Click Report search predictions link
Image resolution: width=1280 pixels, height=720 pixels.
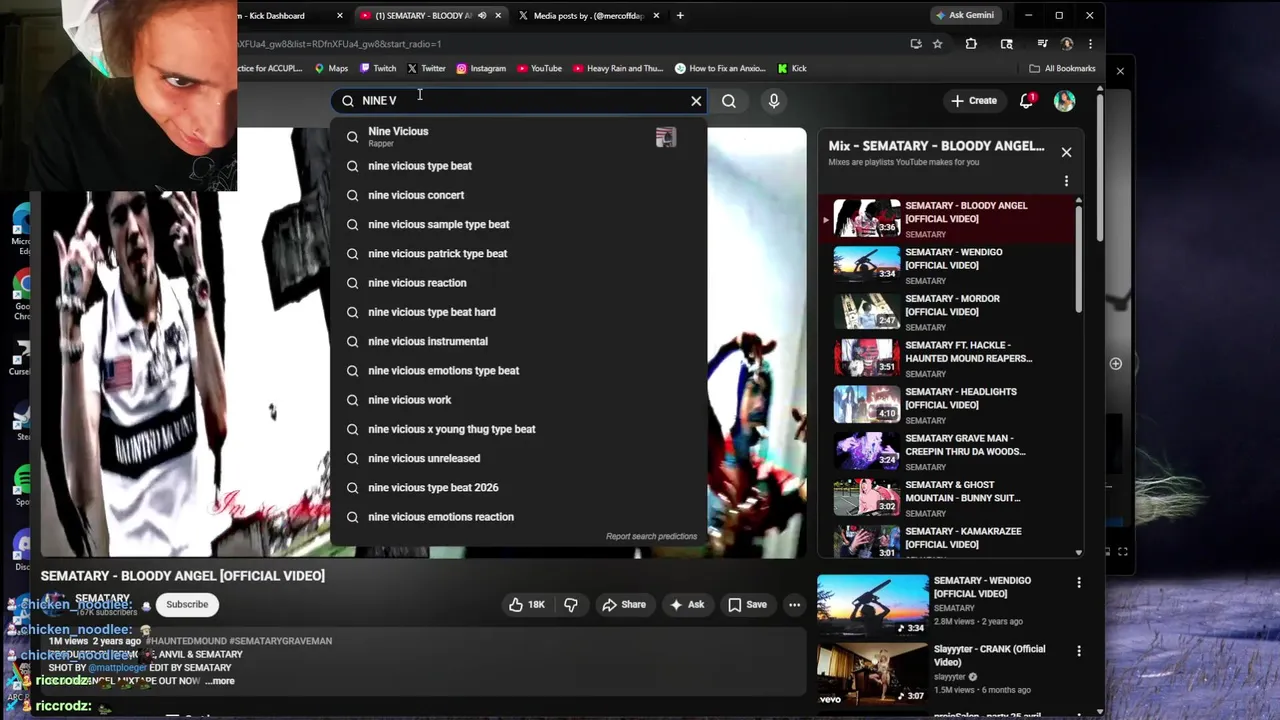point(651,537)
